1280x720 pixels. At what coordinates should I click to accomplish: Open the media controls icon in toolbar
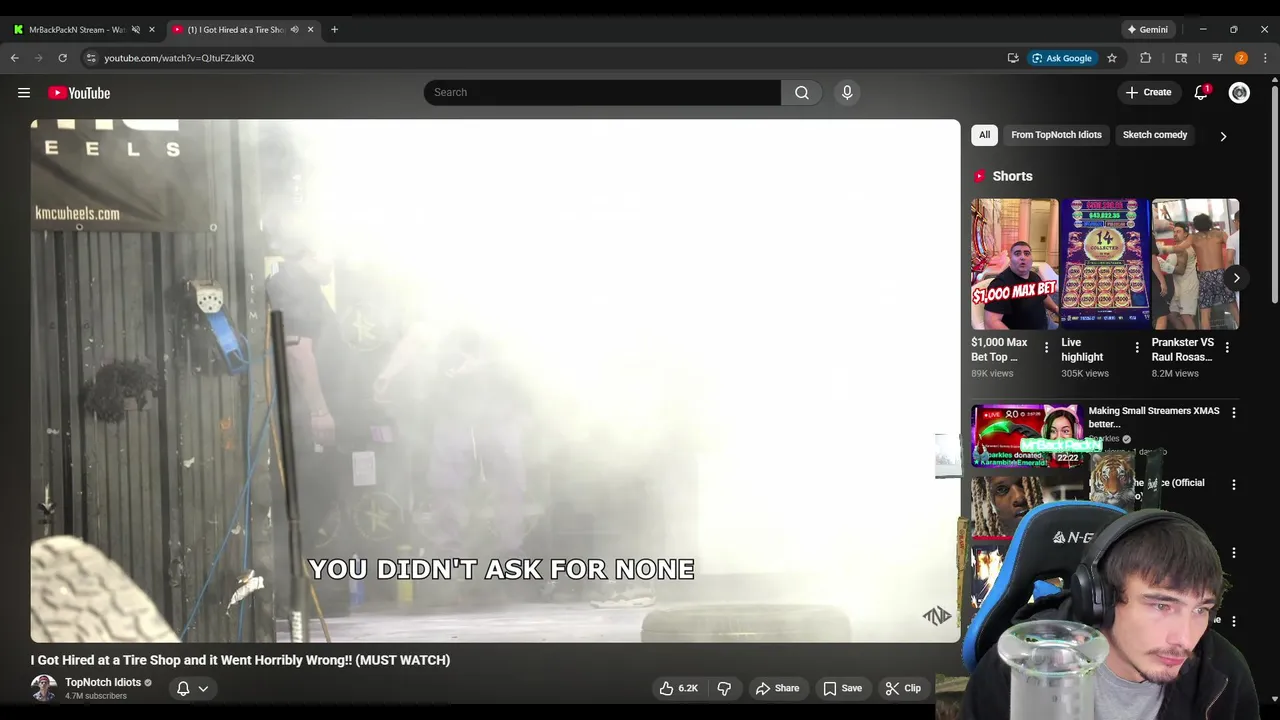[1217, 58]
